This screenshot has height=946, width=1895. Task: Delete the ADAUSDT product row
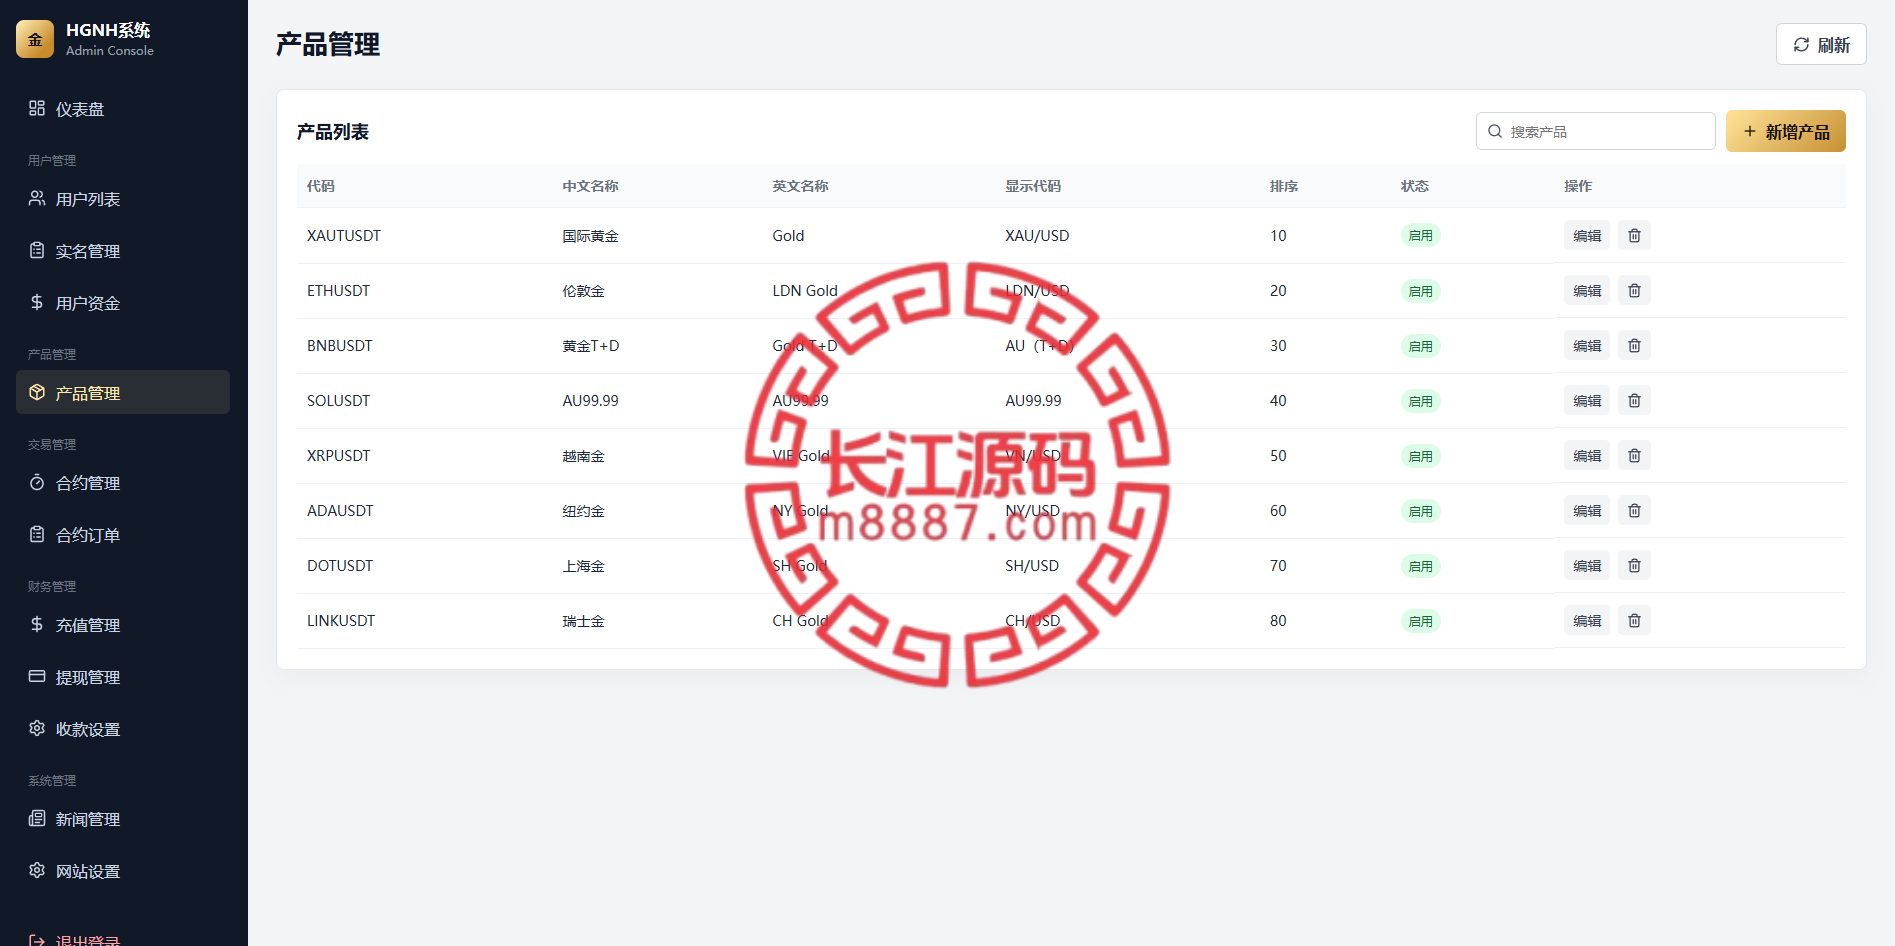point(1634,511)
